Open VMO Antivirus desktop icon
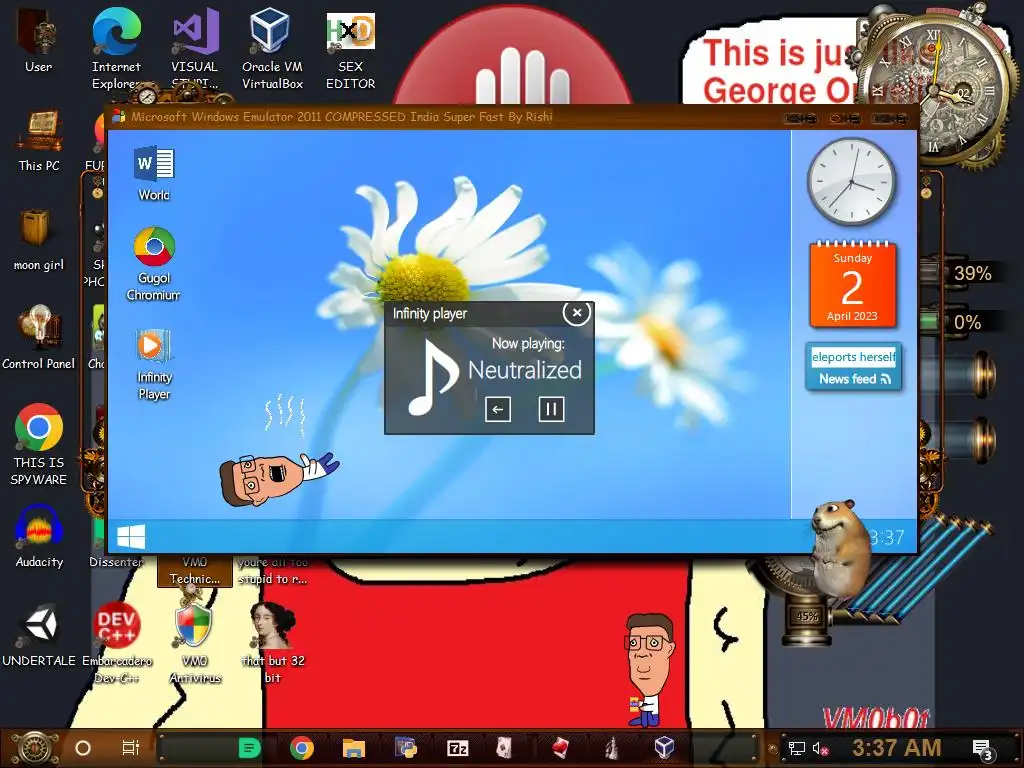The width and height of the screenshot is (1024, 768). pyautogui.click(x=195, y=644)
